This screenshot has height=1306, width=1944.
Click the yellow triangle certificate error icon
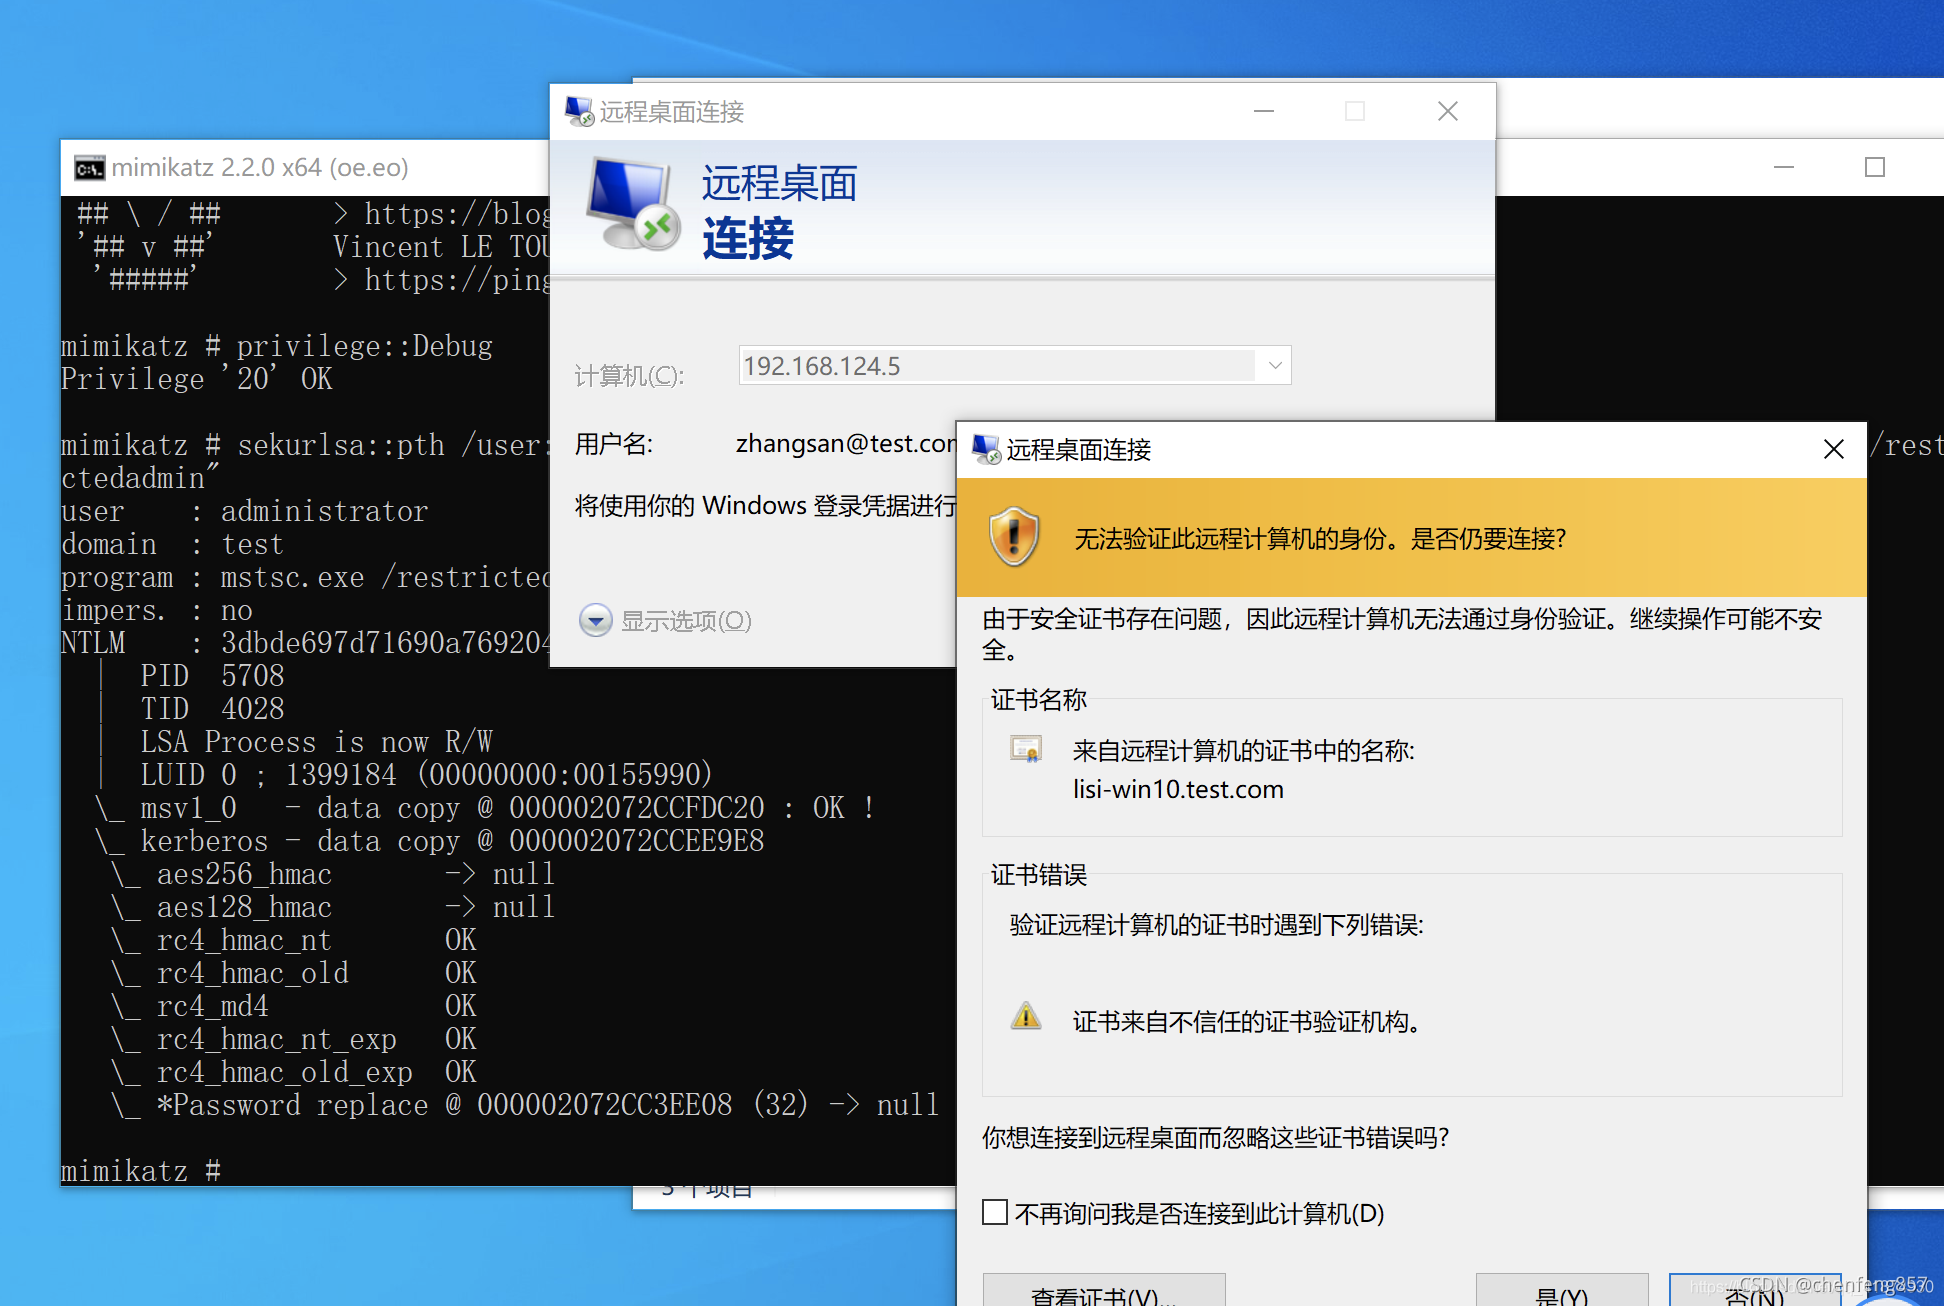1026,1016
